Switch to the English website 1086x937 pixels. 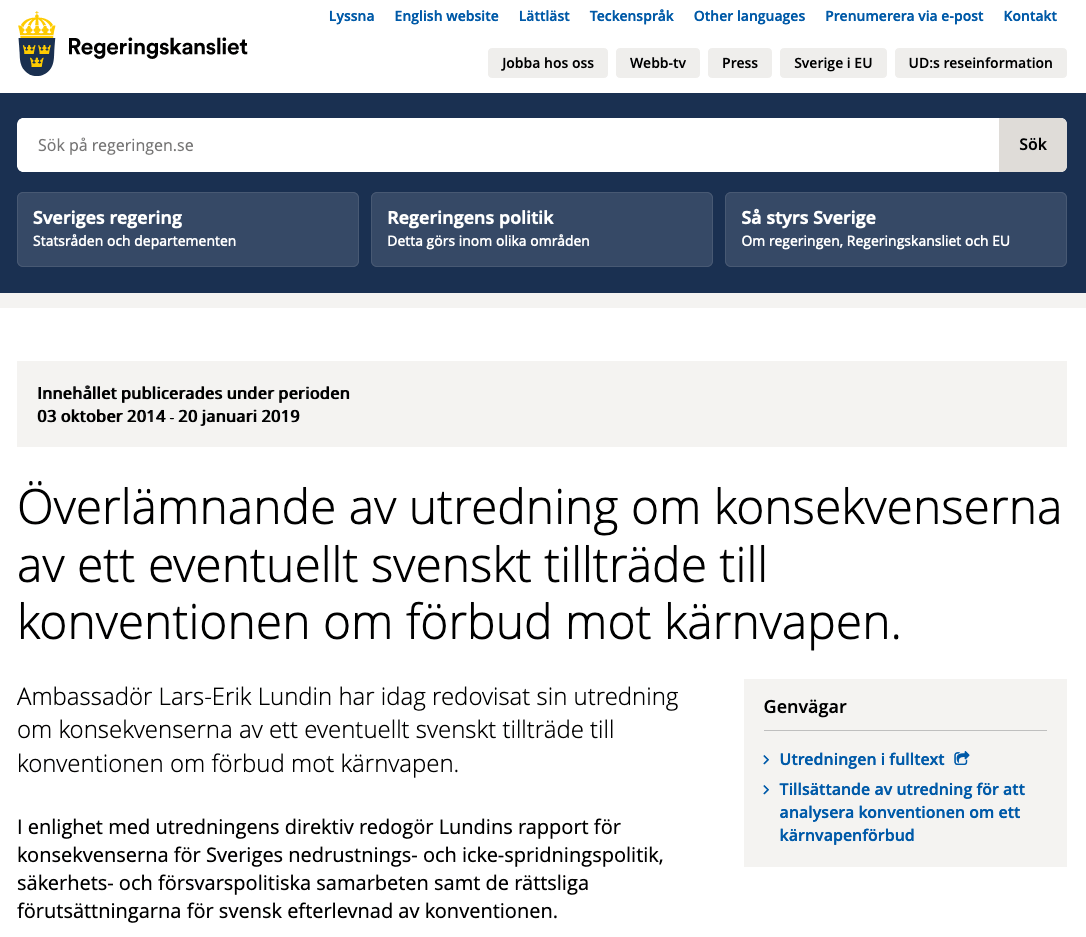[446, 16]
